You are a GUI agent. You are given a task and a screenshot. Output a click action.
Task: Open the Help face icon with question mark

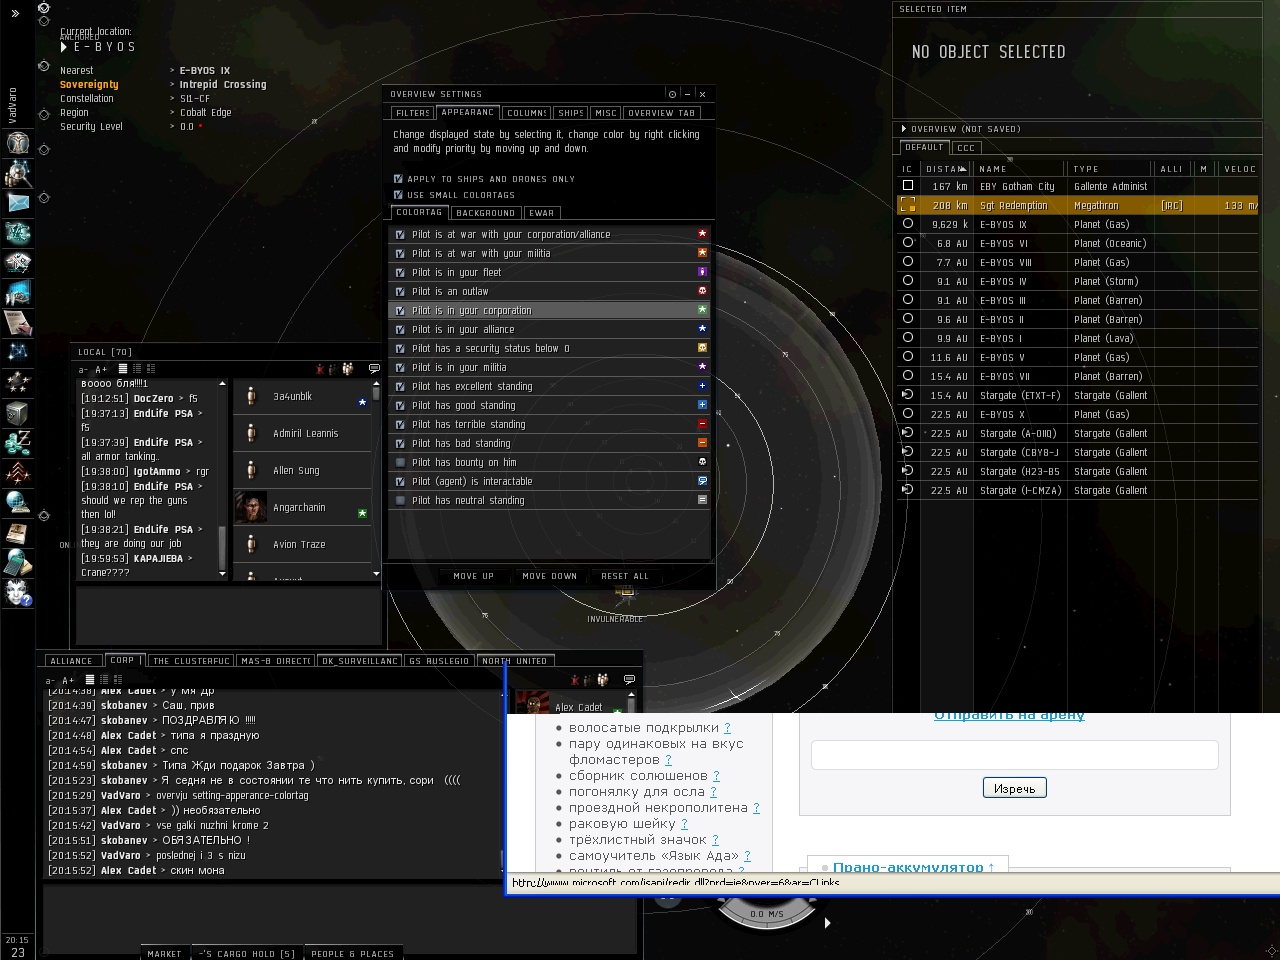pos(18,593)
